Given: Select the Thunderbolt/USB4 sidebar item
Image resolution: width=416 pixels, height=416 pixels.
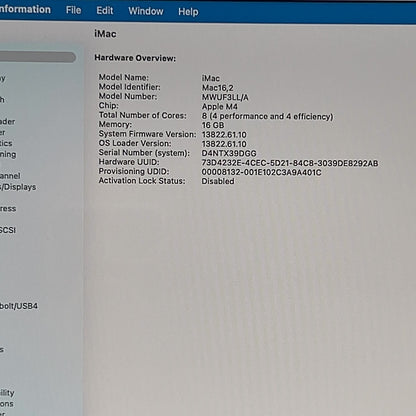Looking at the screenshot, I should coord(19,306).
